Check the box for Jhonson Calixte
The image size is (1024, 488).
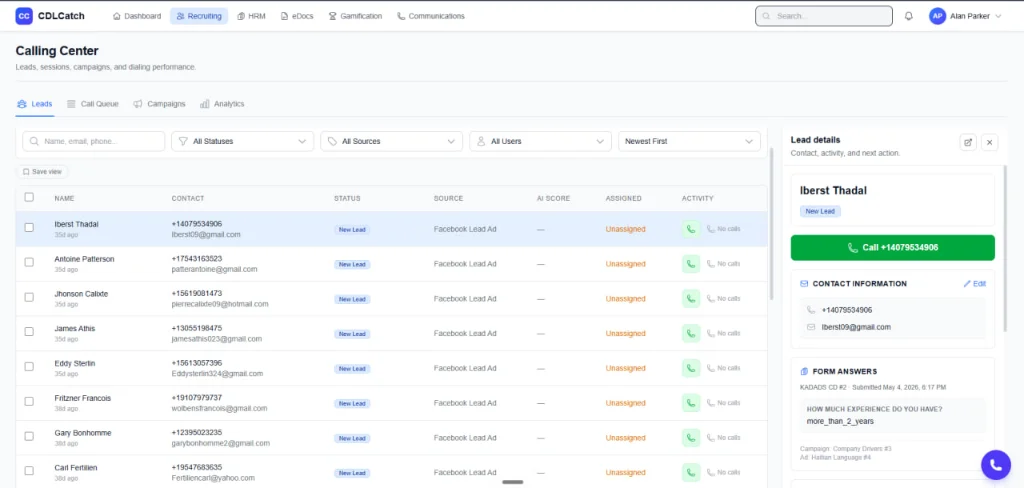point(29,297)
